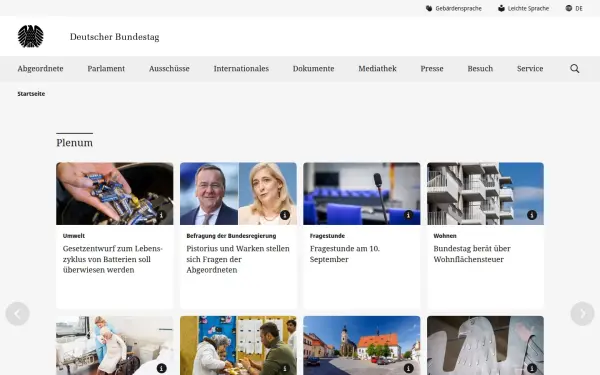The width and height of the screenshot is (600, 375).
Task: Open the Ausschüsse menu
Action: [169, 68]
